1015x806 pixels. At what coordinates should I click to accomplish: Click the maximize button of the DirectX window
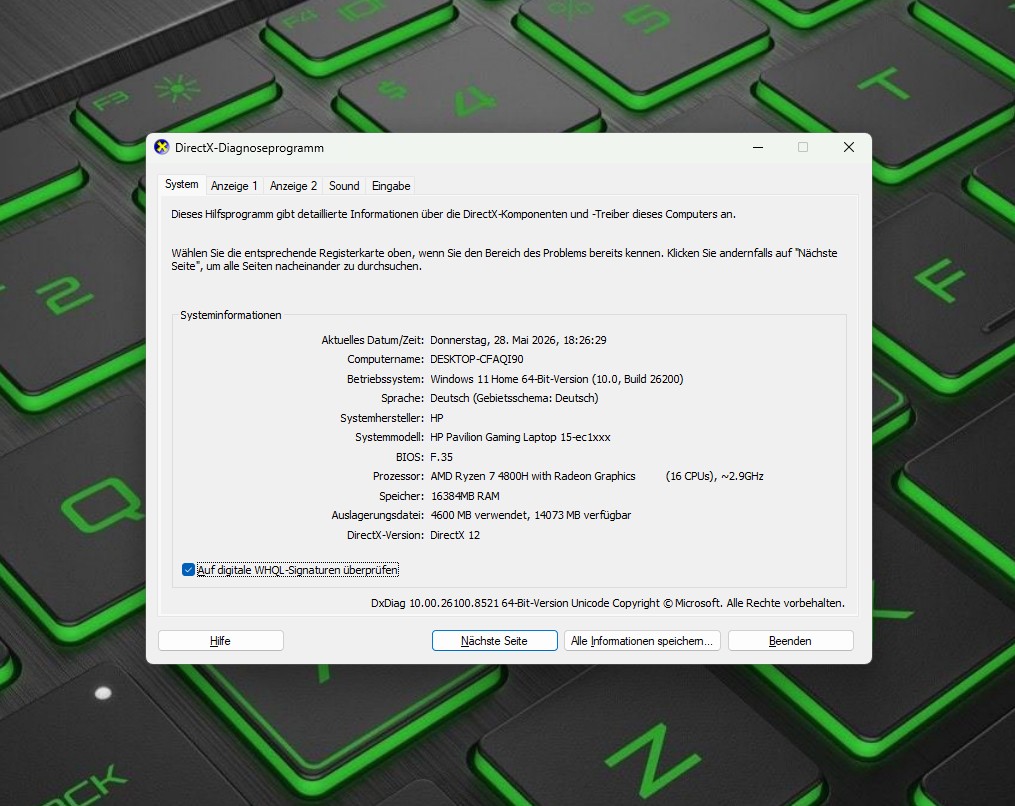click(803, 148)
